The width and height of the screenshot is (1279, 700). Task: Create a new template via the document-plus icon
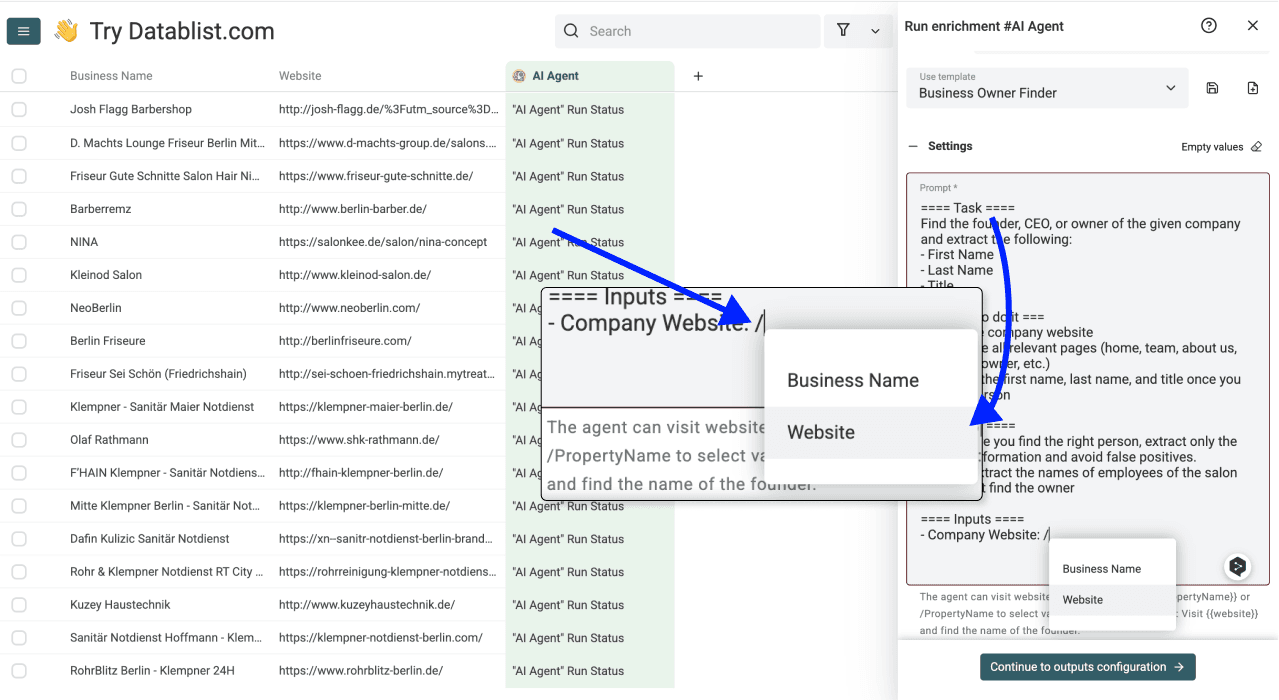point(1252,88)
